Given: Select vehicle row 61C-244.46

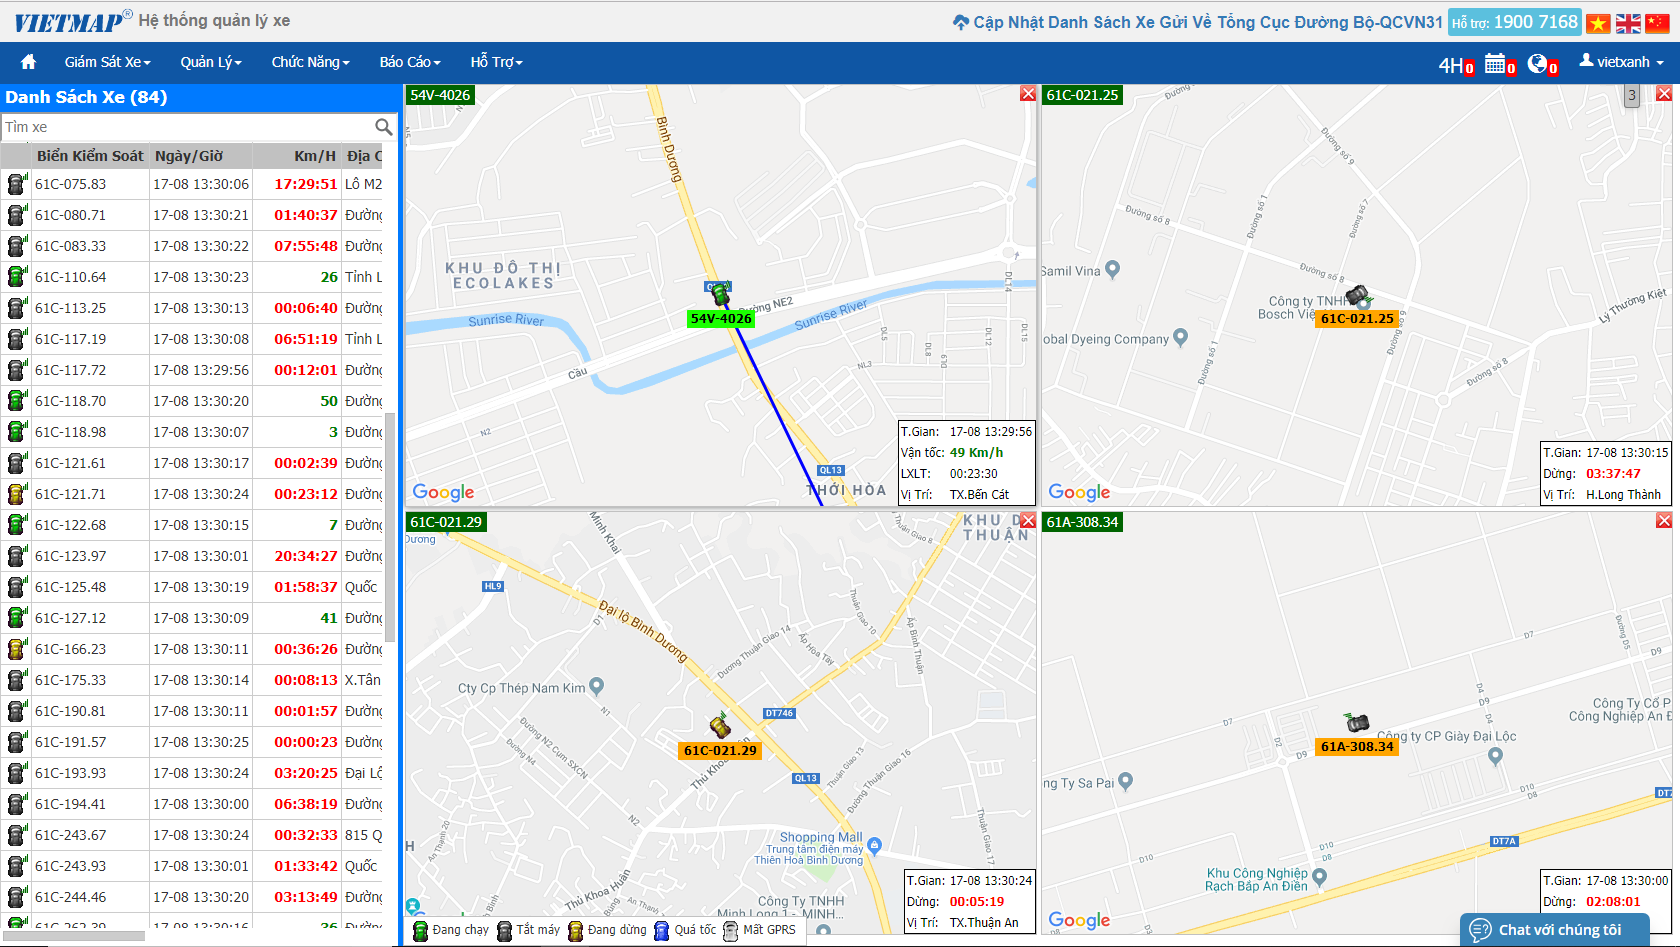Looking at the screenshot, I should click(192, 897).
